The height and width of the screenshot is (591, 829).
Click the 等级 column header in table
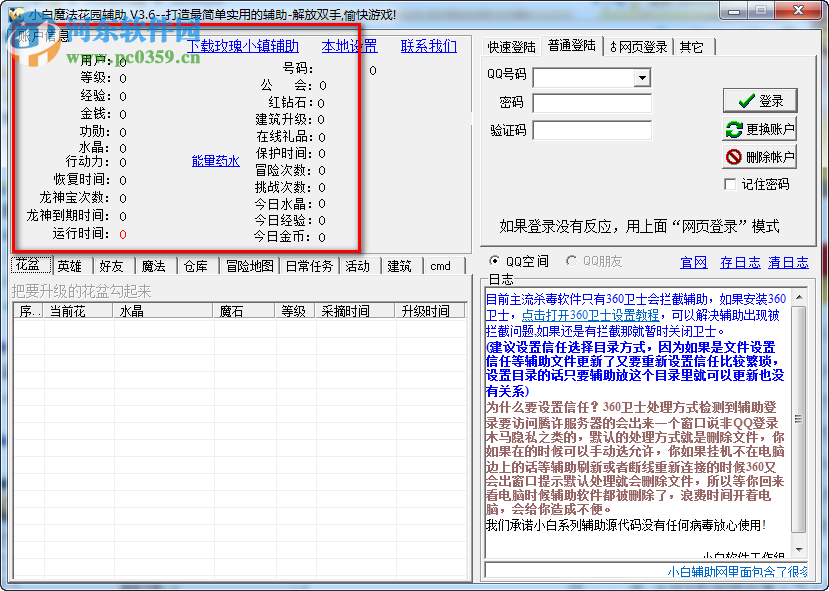294,311
